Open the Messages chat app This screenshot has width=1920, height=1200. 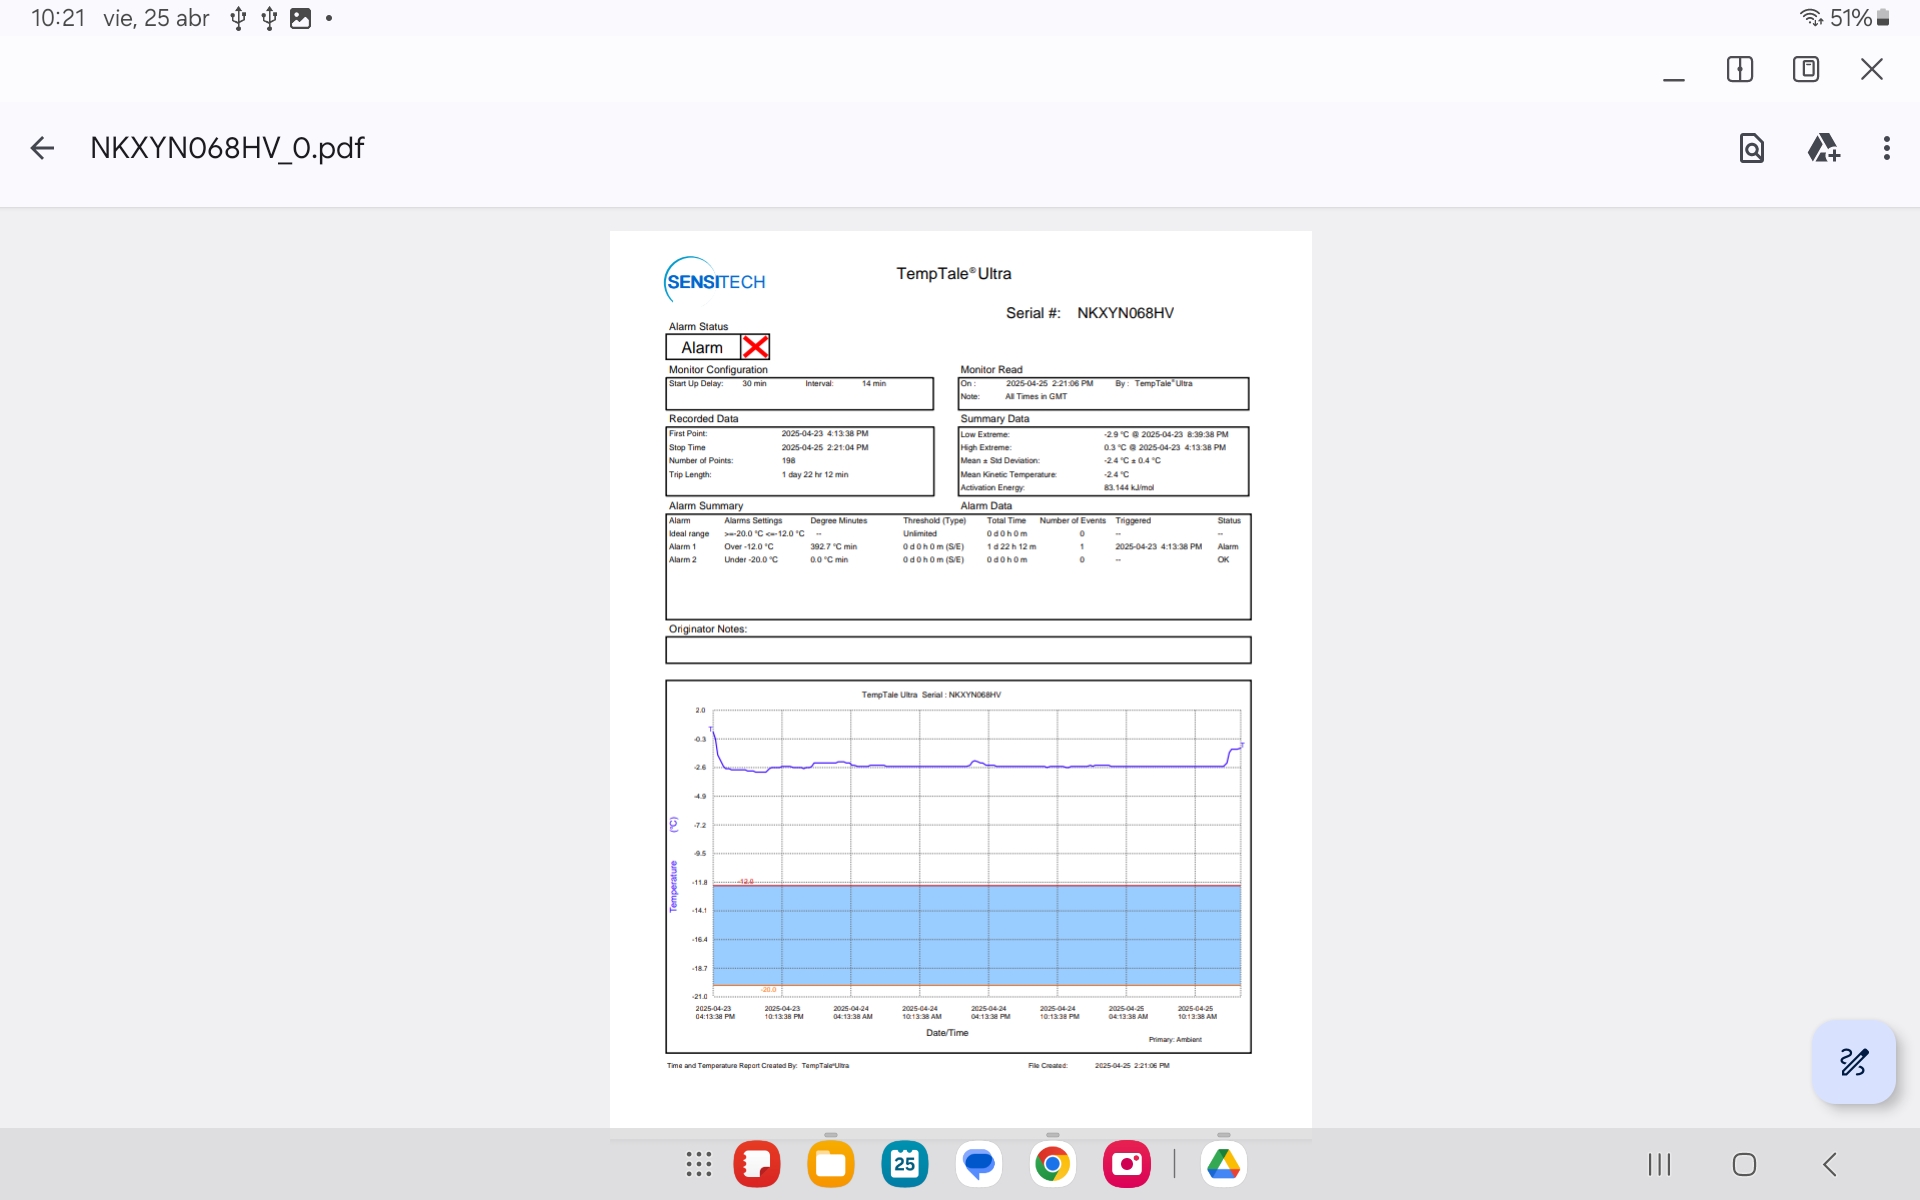point(979,1164)
